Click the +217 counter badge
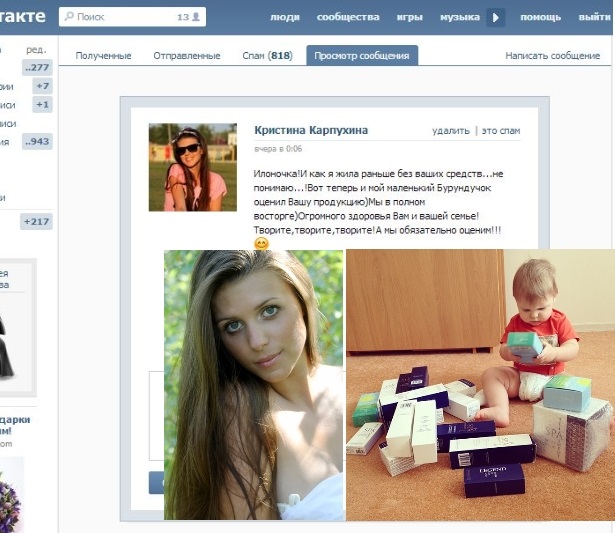The height and width of the screenshot is (533, 615). point(36,221)
